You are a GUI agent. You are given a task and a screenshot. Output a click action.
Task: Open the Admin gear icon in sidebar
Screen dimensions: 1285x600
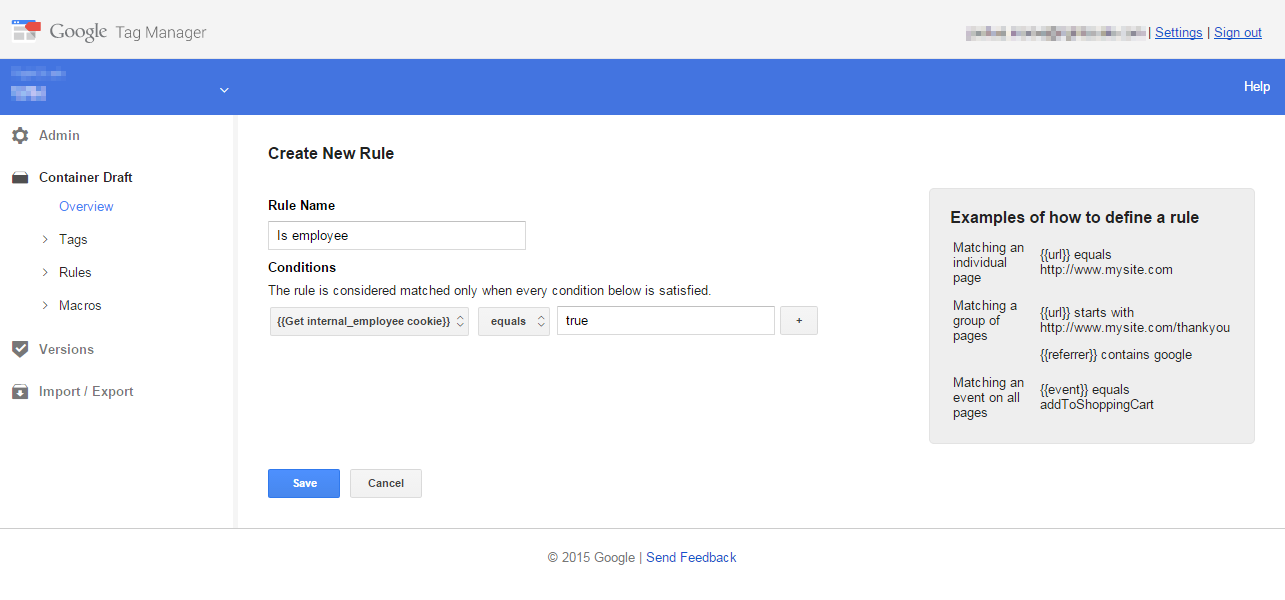pyautogui.click(x=20, y=135)
